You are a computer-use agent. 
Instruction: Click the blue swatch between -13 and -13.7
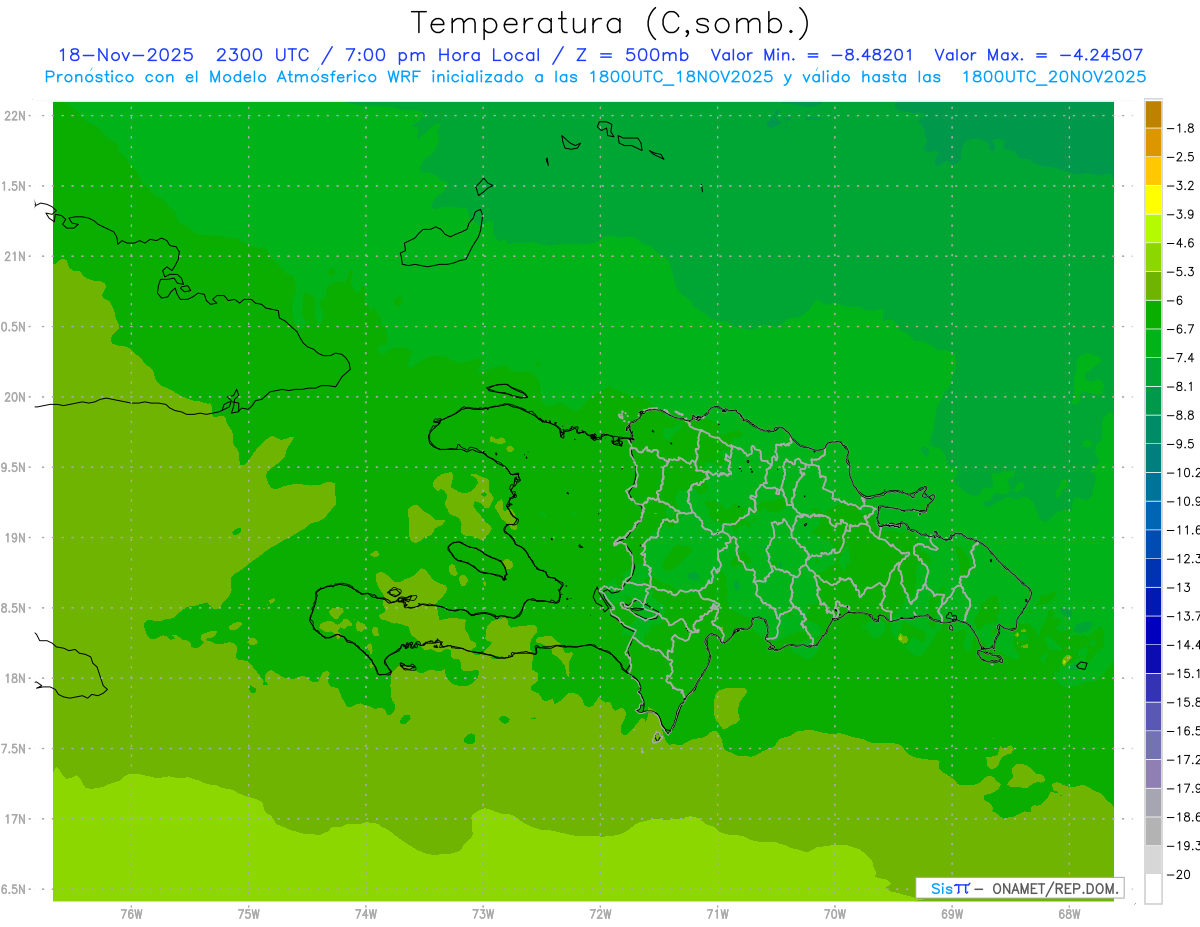1153,601
